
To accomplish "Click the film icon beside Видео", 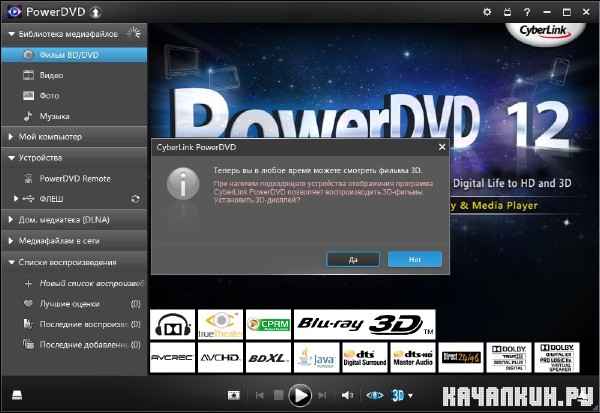I will 28,75.
